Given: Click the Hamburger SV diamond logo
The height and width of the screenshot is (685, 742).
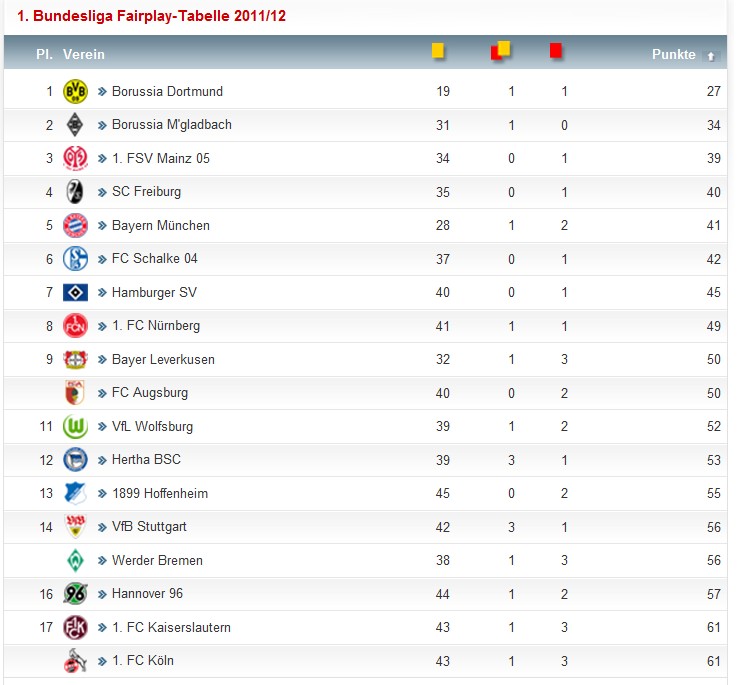Looking at the screenshot, I should coord(75,292).
